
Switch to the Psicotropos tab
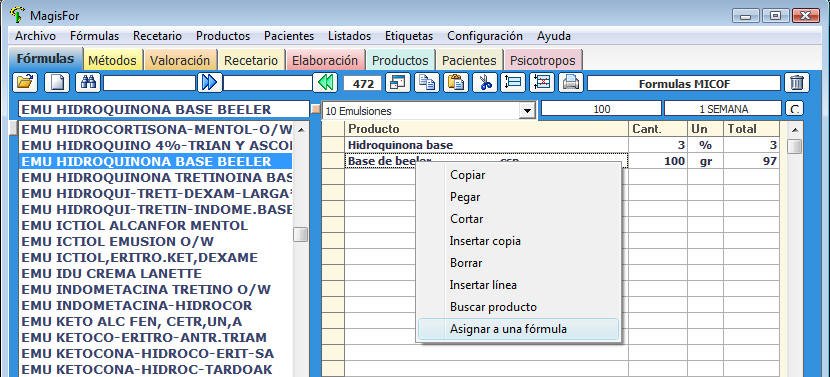pos(543,60)
